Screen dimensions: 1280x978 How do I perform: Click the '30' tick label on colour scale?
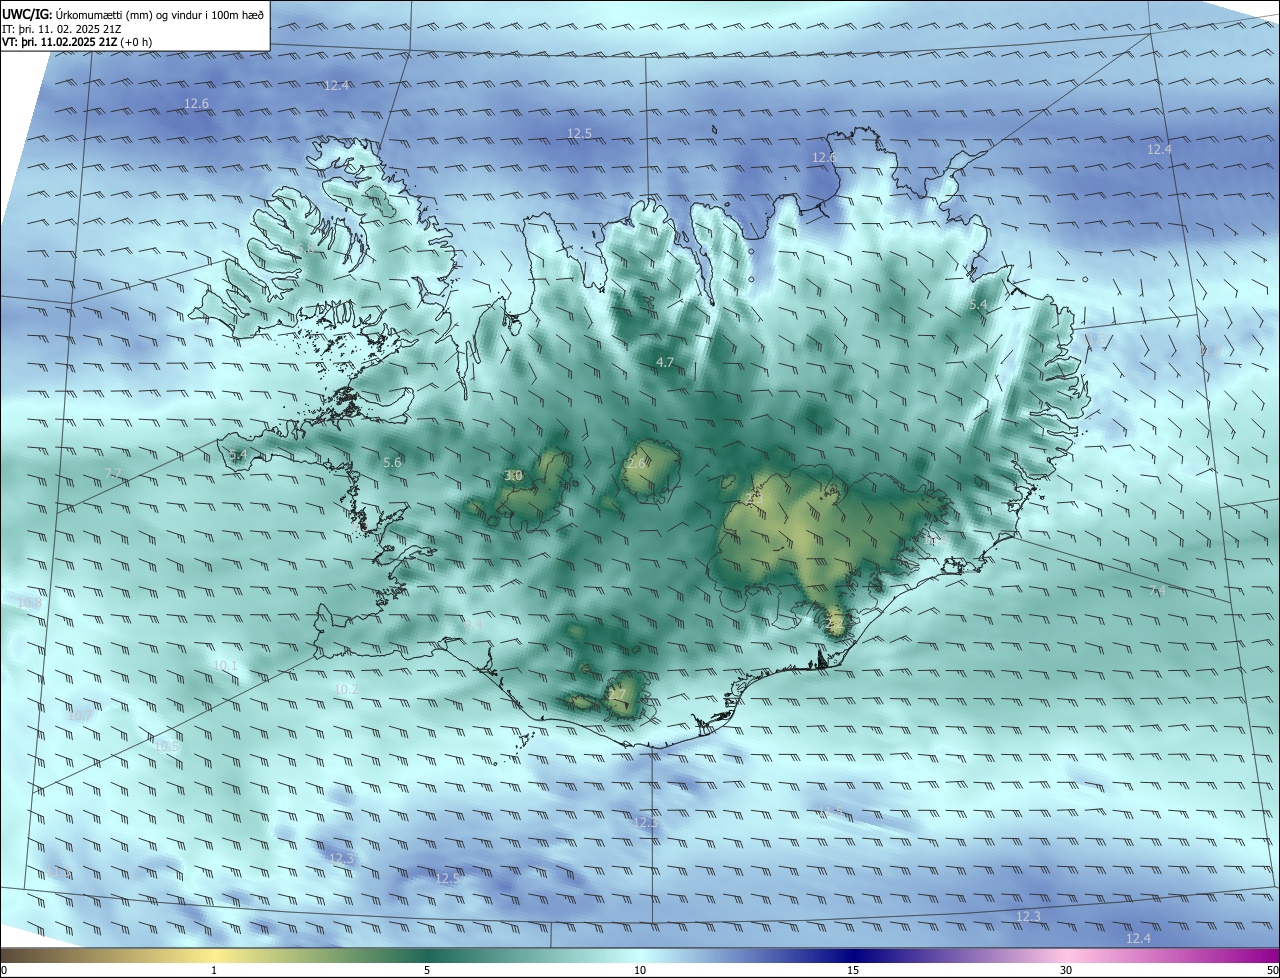(x=1066, y=970)
